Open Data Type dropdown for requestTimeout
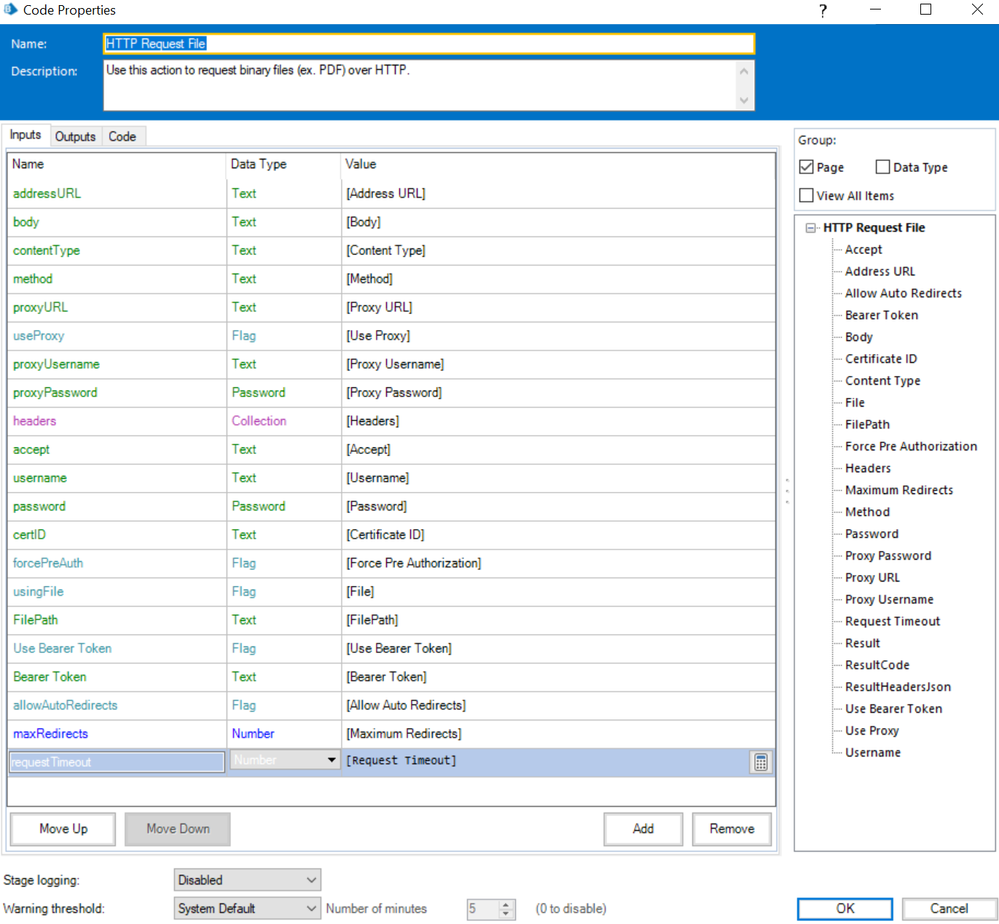The height and width of the screenshot is (924, 999). click(331, 761)
